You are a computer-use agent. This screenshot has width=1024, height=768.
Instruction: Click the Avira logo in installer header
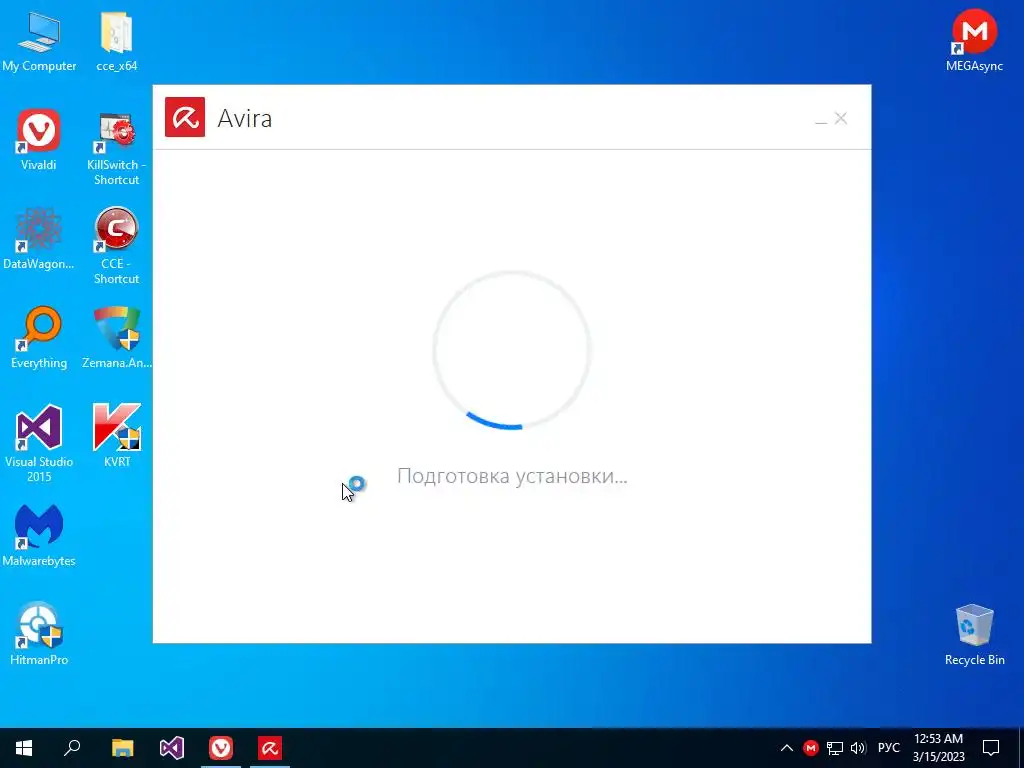click(185, 118)
